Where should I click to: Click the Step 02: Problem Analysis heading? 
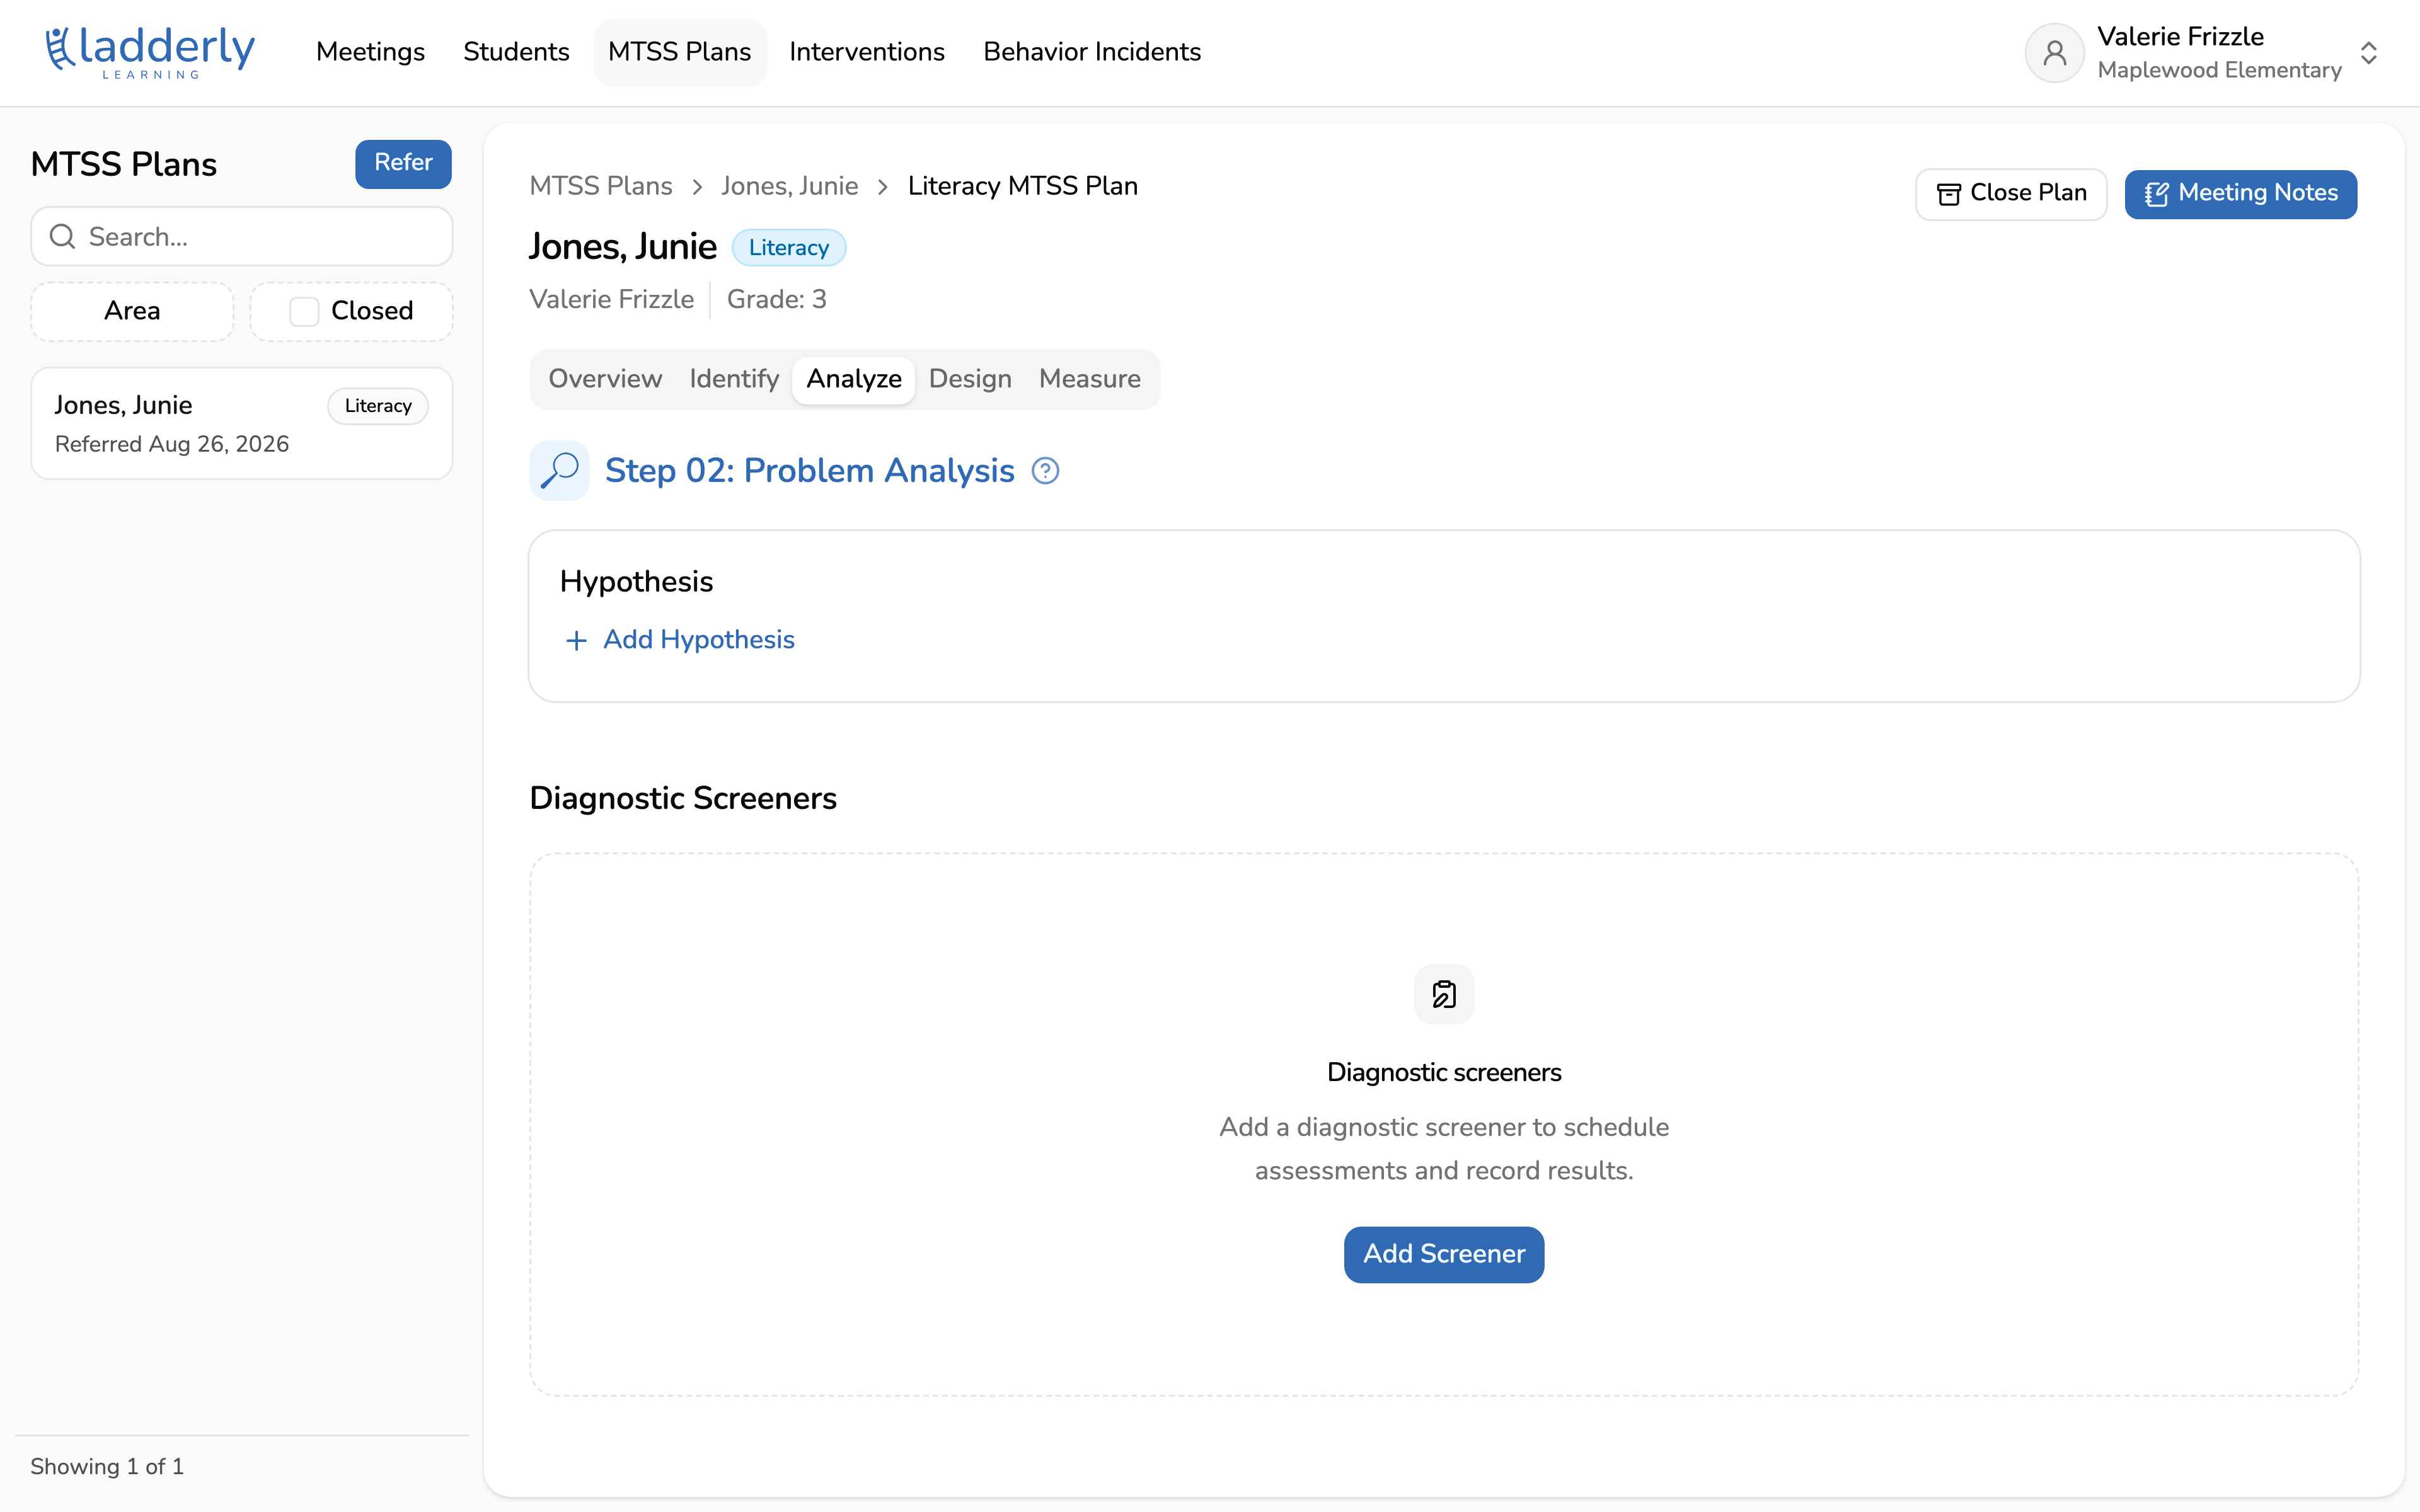click(x=810, y=470)
